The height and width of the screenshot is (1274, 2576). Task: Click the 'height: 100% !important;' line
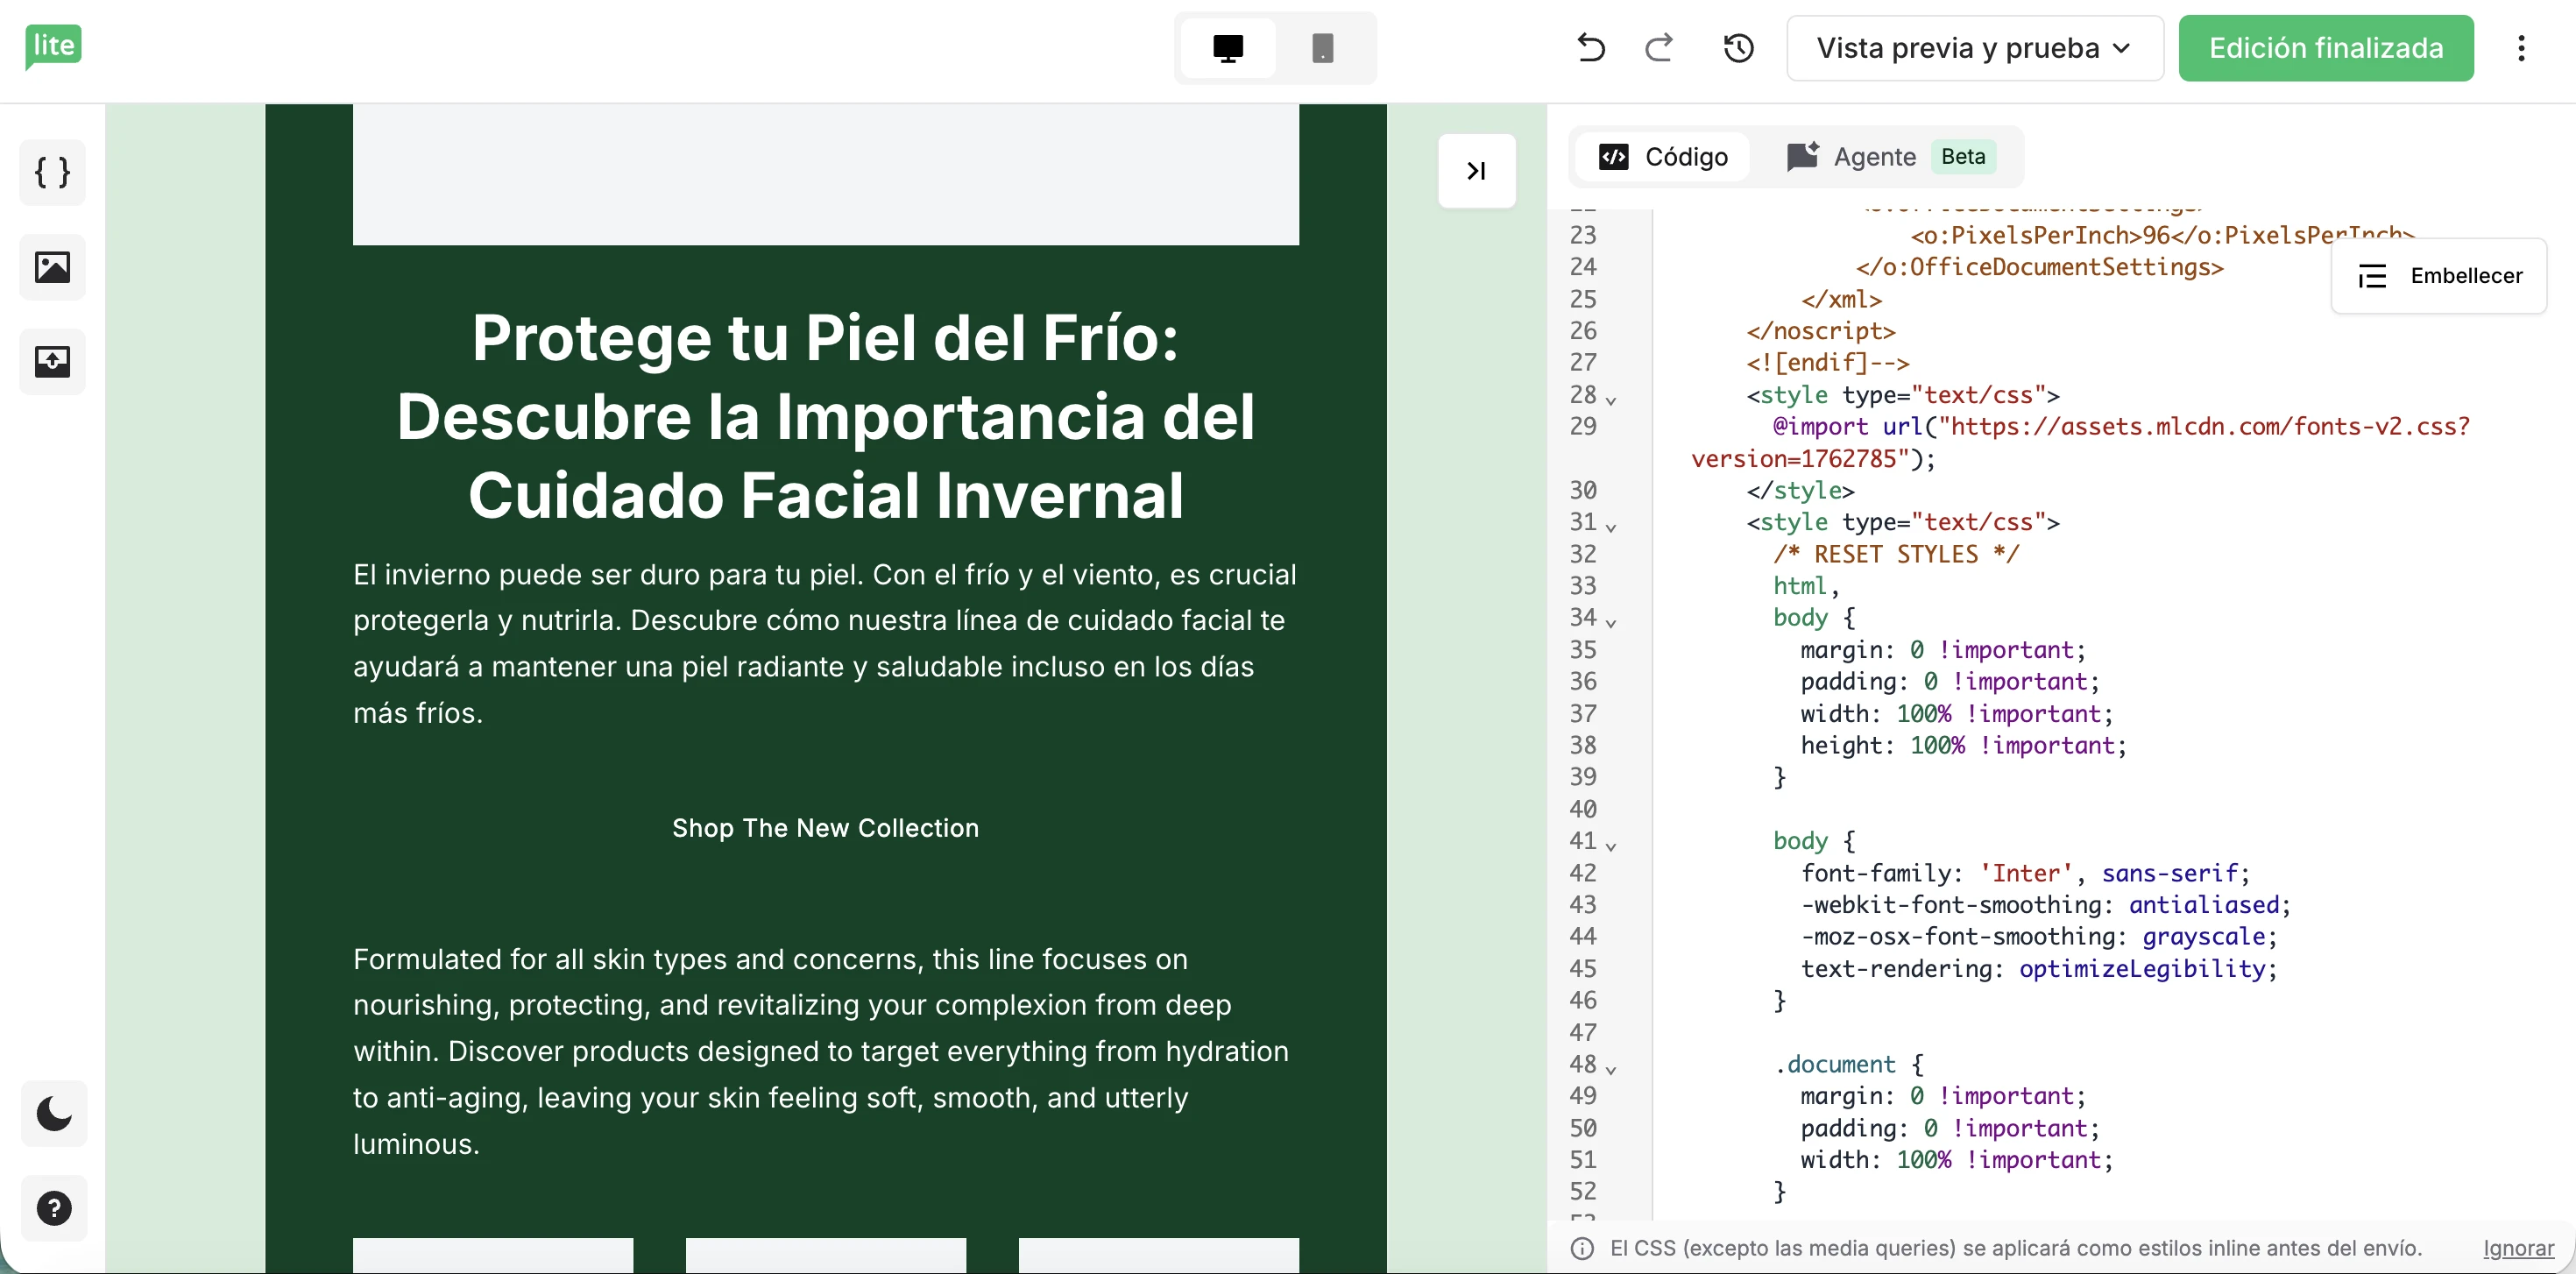pyautogui.click(x=1963, y=745)
